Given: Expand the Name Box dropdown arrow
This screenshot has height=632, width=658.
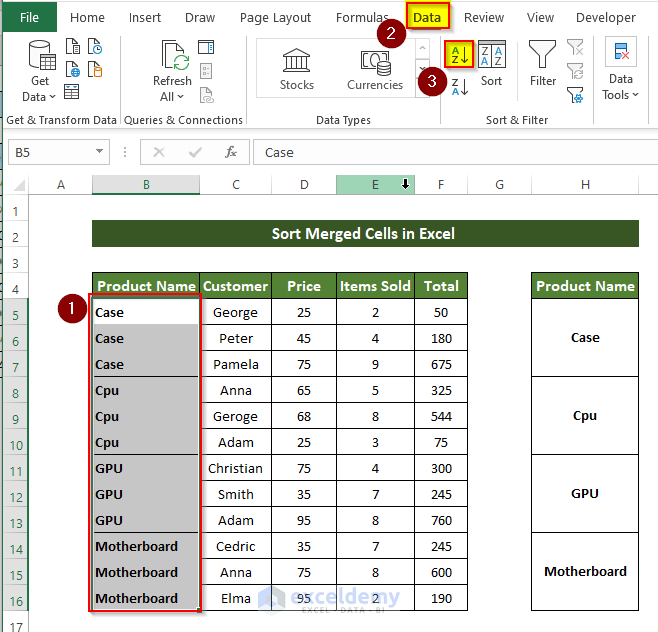Looking at the screenshot, I should coord(99,151).
